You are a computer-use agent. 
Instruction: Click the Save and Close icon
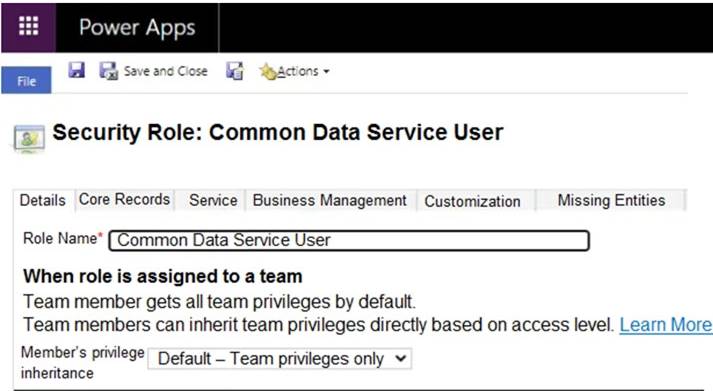pos(109,71)
